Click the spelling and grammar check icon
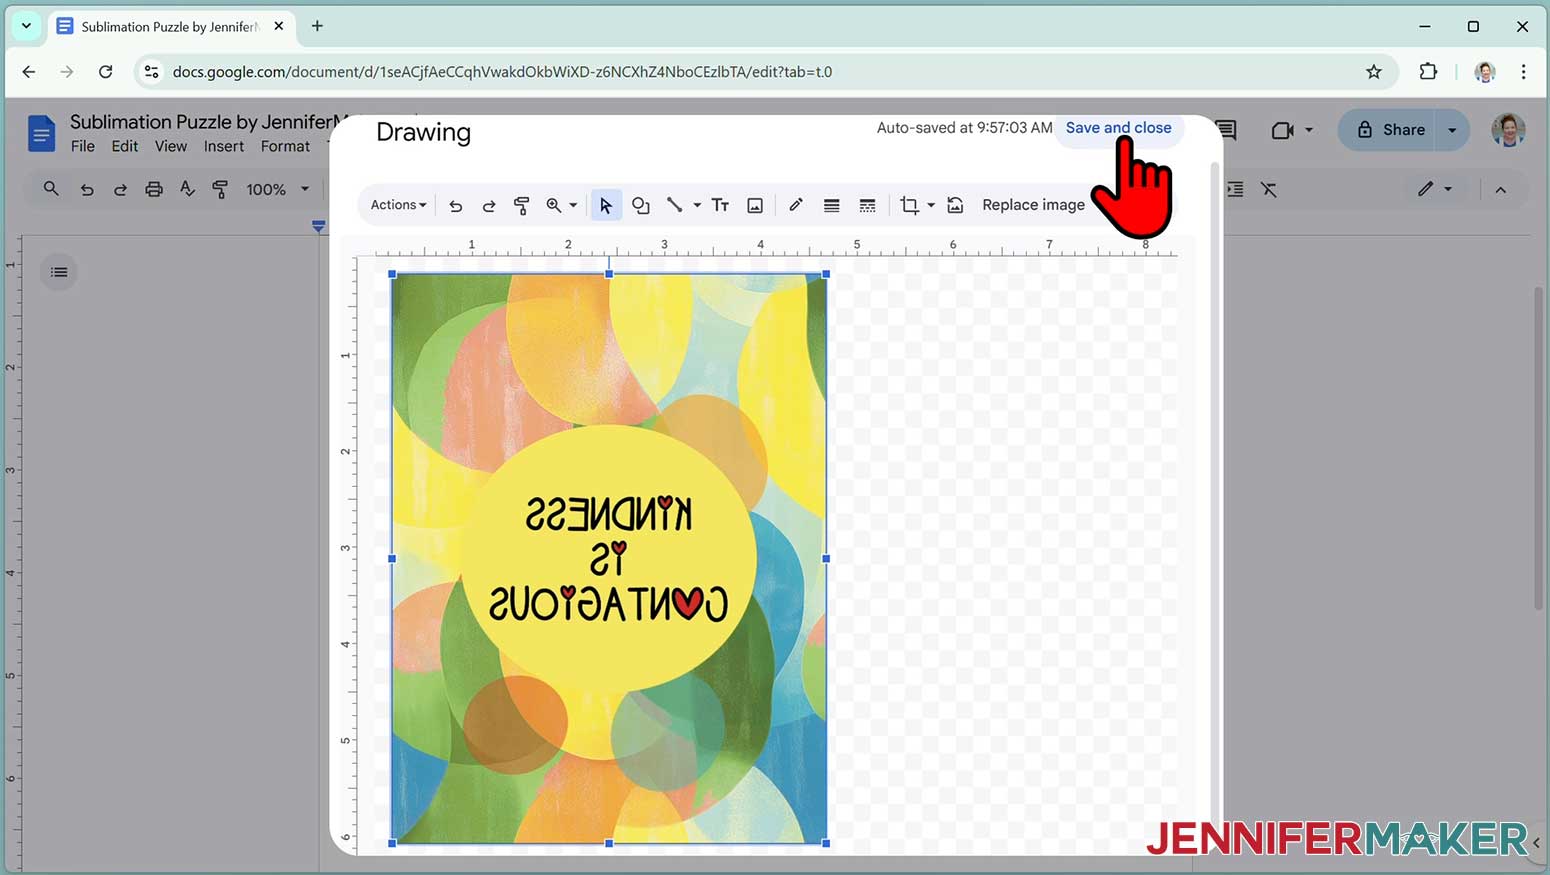 187,189
